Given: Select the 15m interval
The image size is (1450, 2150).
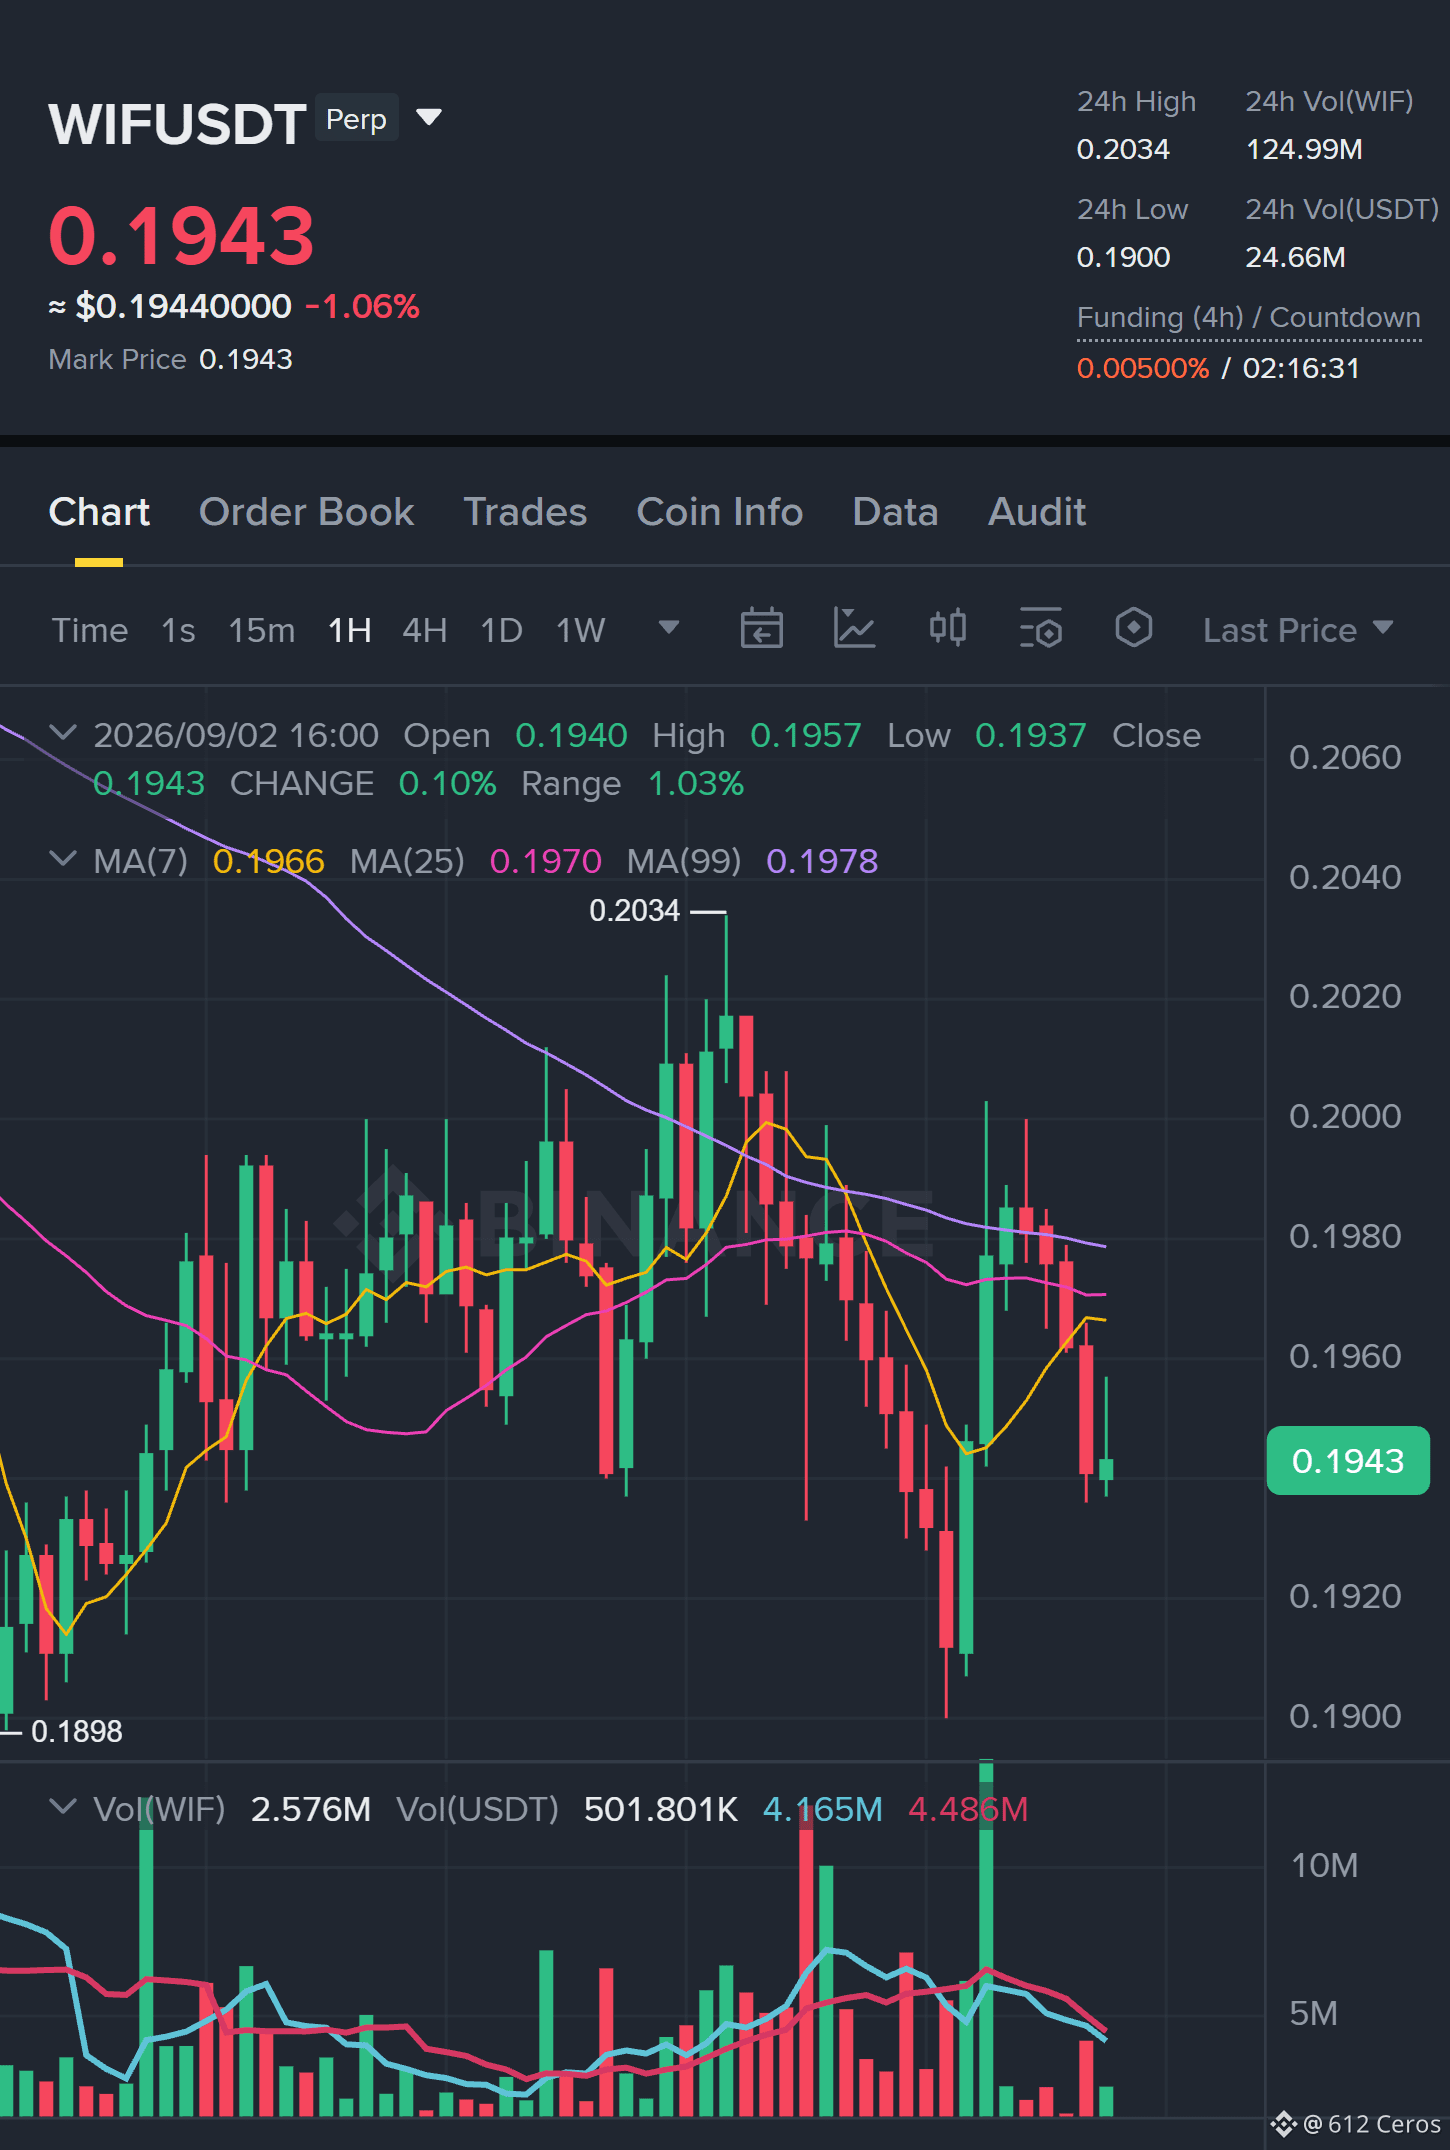Looking at the screenshot, I should pyautogui.click(x=261, y=630).
